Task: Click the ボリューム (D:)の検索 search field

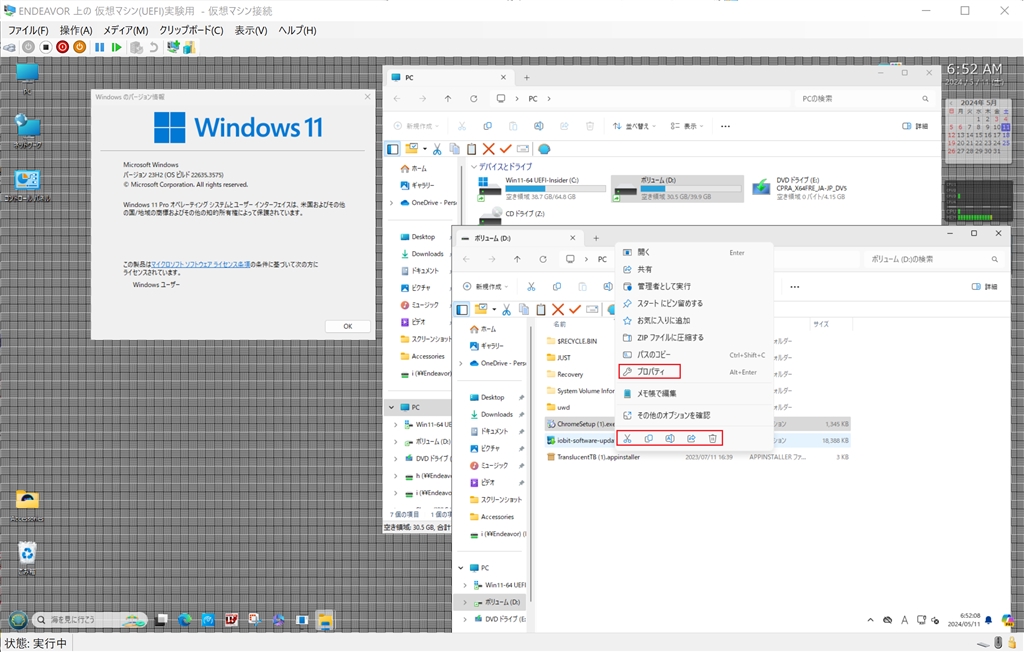Action: pyautogui.click(x=934, y=259)
